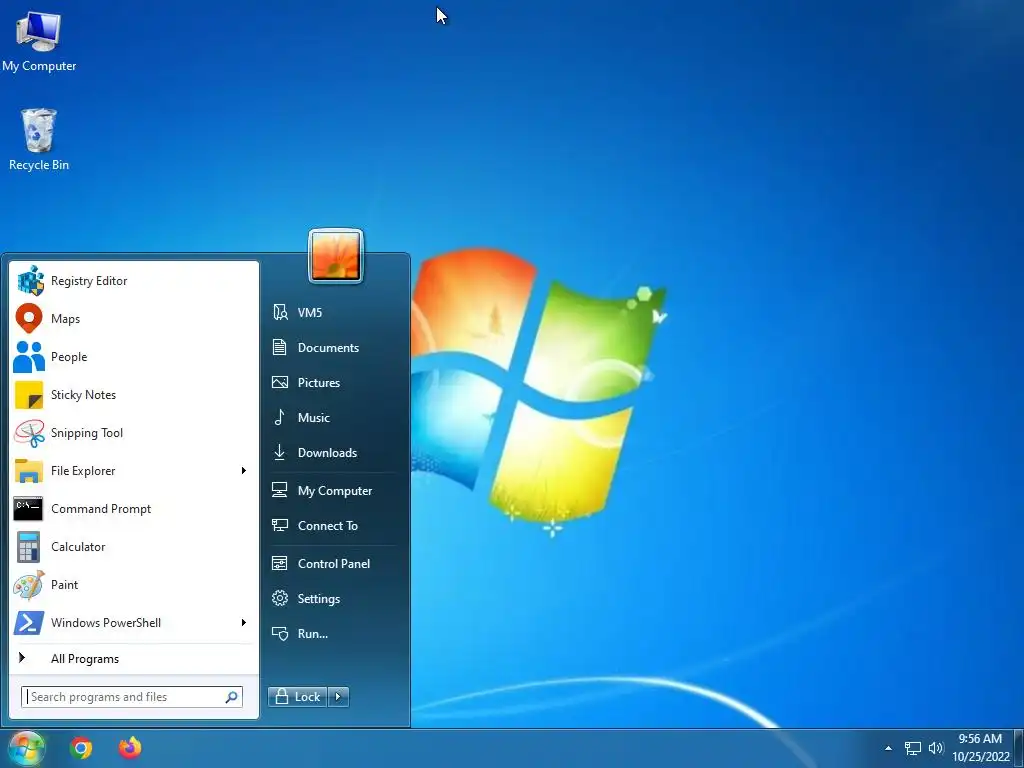This screenshot has width=1024, height=768.
Task: Click the "Registry Editor" label
Action: [x=89, y=281]
